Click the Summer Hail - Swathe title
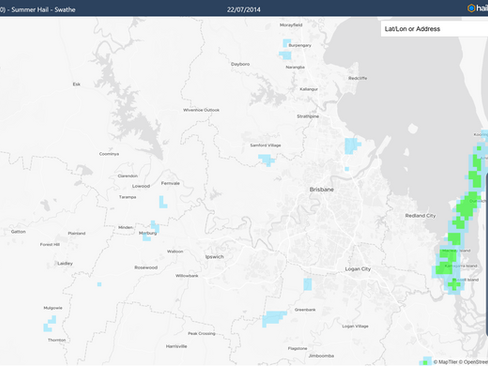 pyautogui.click(x=43, y=10)
